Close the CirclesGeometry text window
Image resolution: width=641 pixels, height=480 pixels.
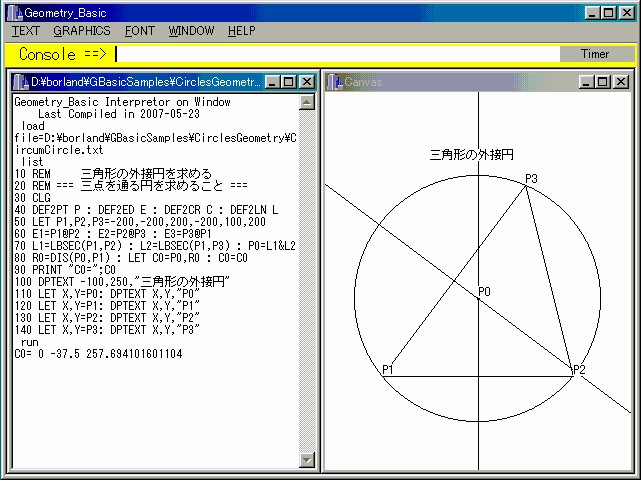[307, 82]
